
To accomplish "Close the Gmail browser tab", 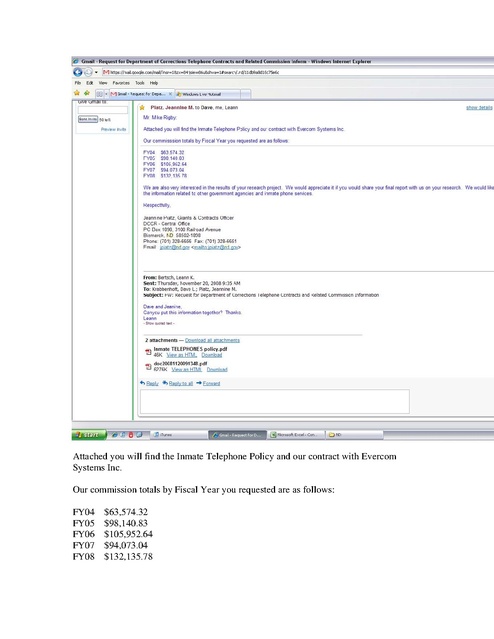I will (x=170, y=94).
